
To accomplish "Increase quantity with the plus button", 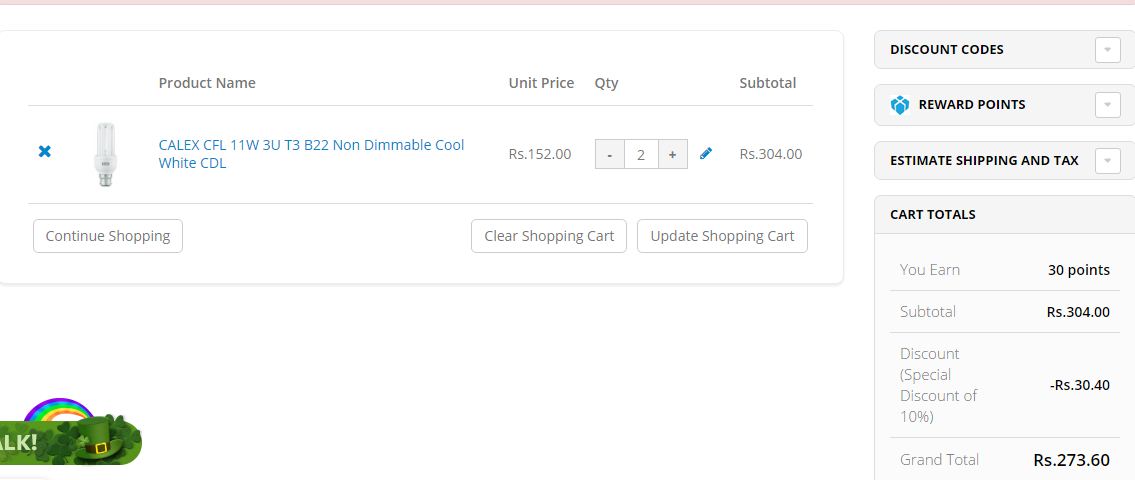I will (672, 155).
